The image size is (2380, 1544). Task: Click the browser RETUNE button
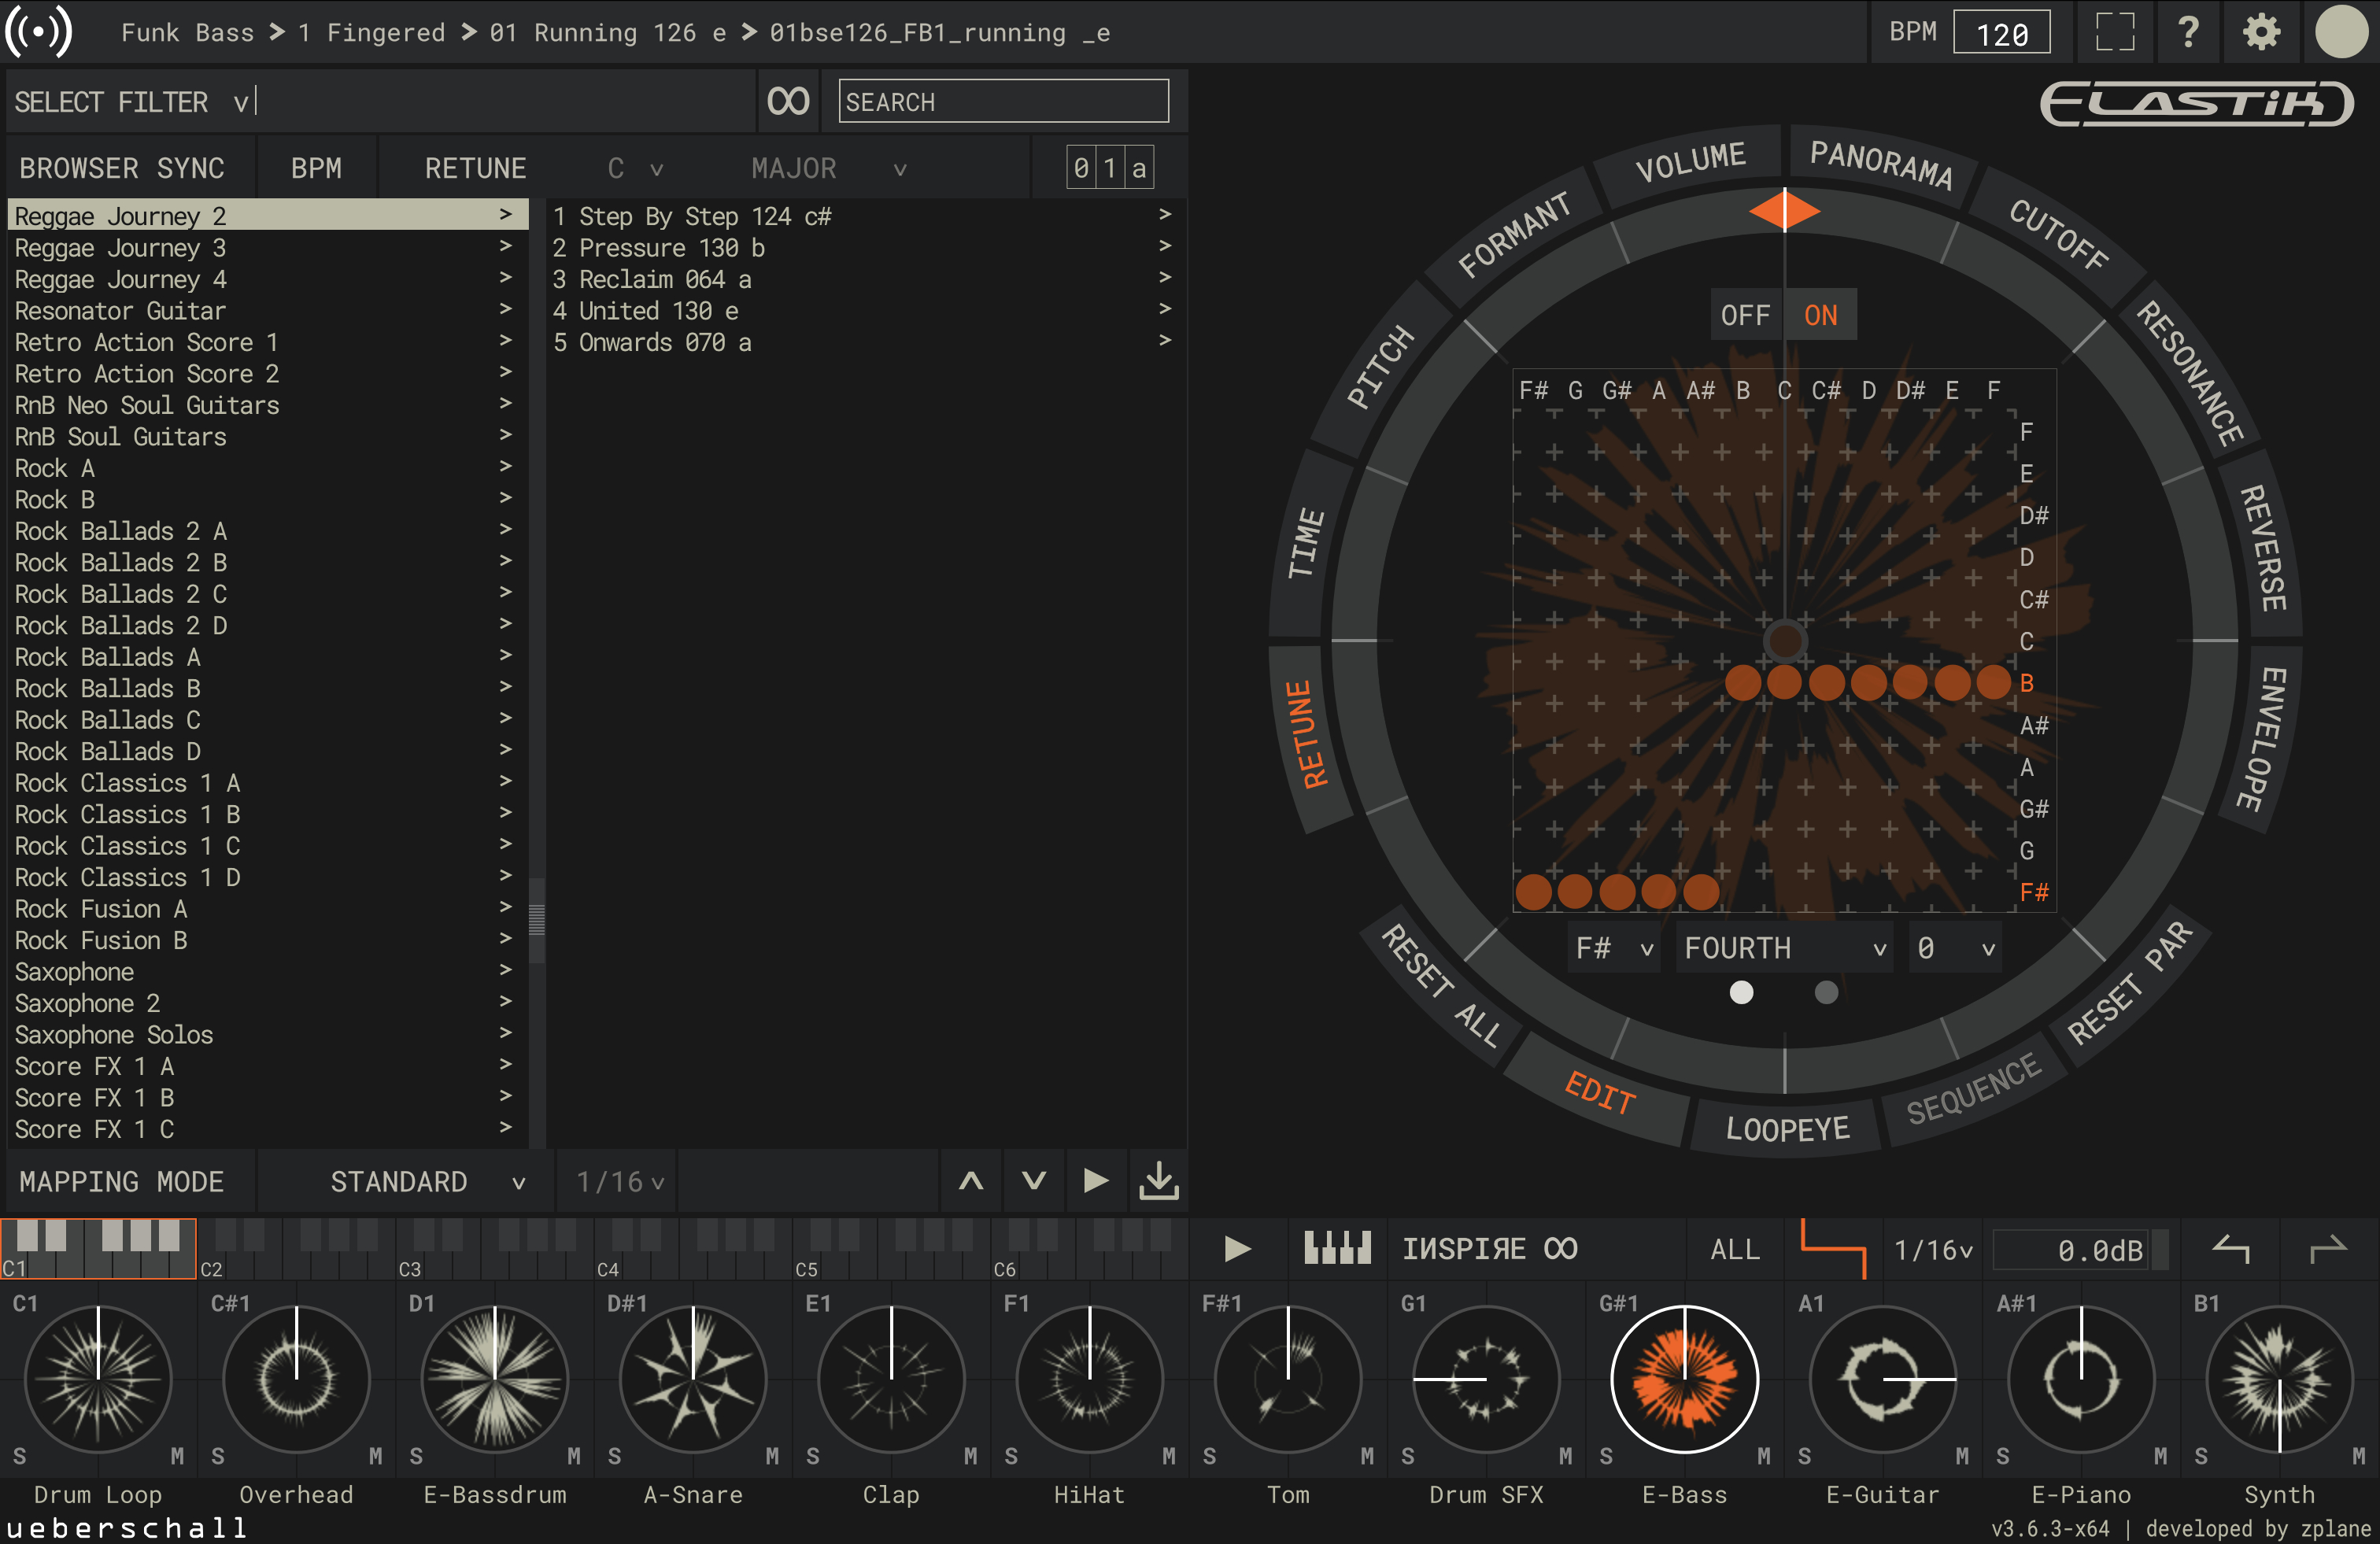pos(475,168)
